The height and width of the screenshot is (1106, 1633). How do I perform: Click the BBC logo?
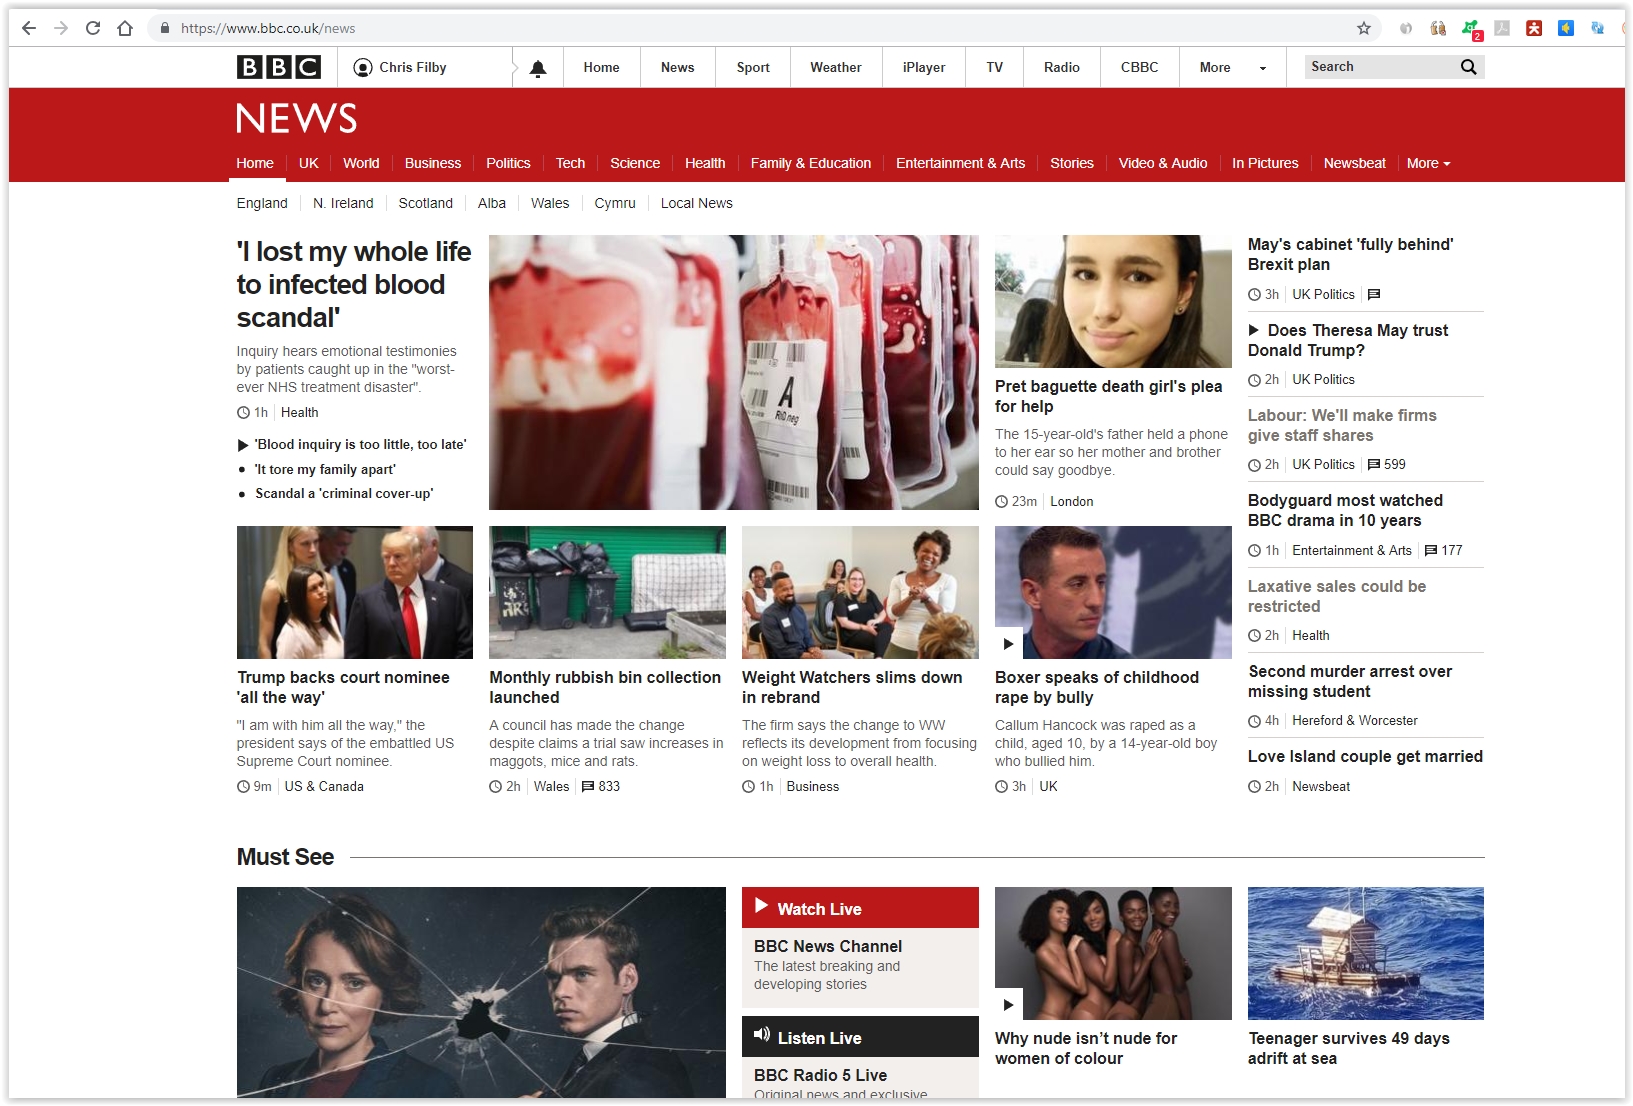279,67
